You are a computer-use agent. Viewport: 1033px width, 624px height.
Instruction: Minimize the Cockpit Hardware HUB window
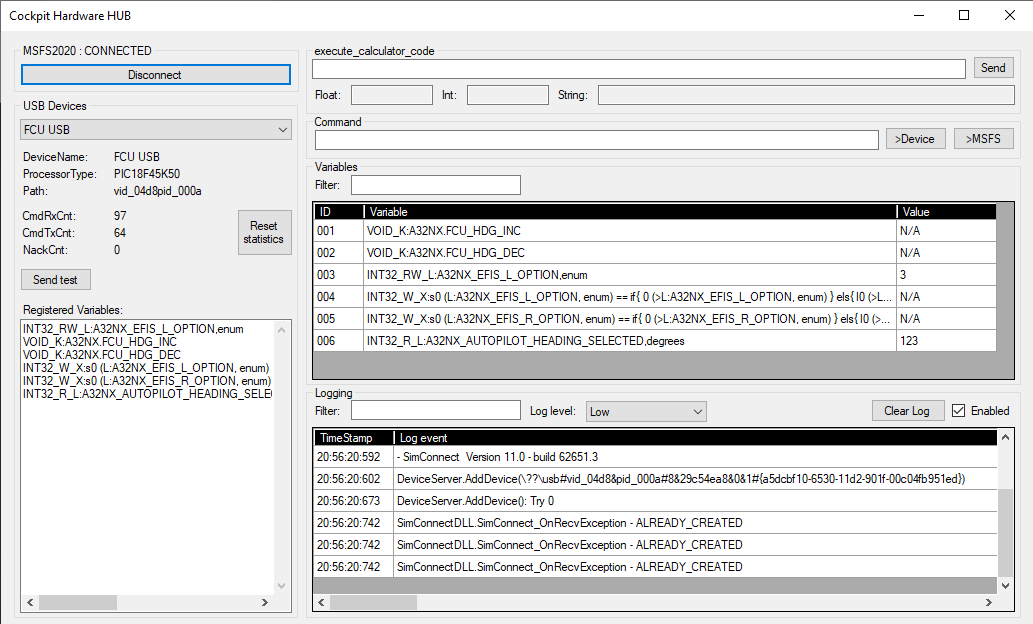point(918,15)
